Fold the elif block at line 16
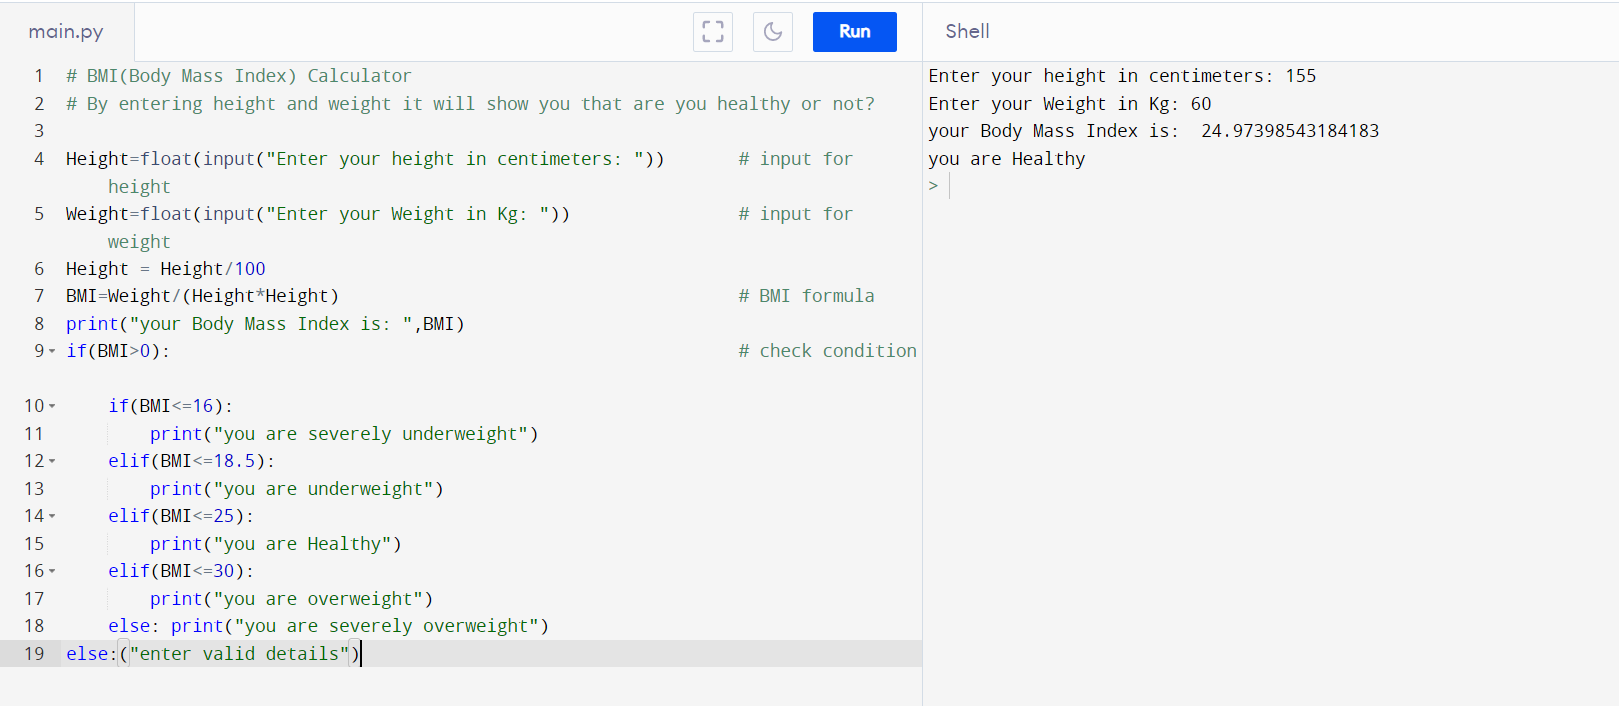 [52, 571]
